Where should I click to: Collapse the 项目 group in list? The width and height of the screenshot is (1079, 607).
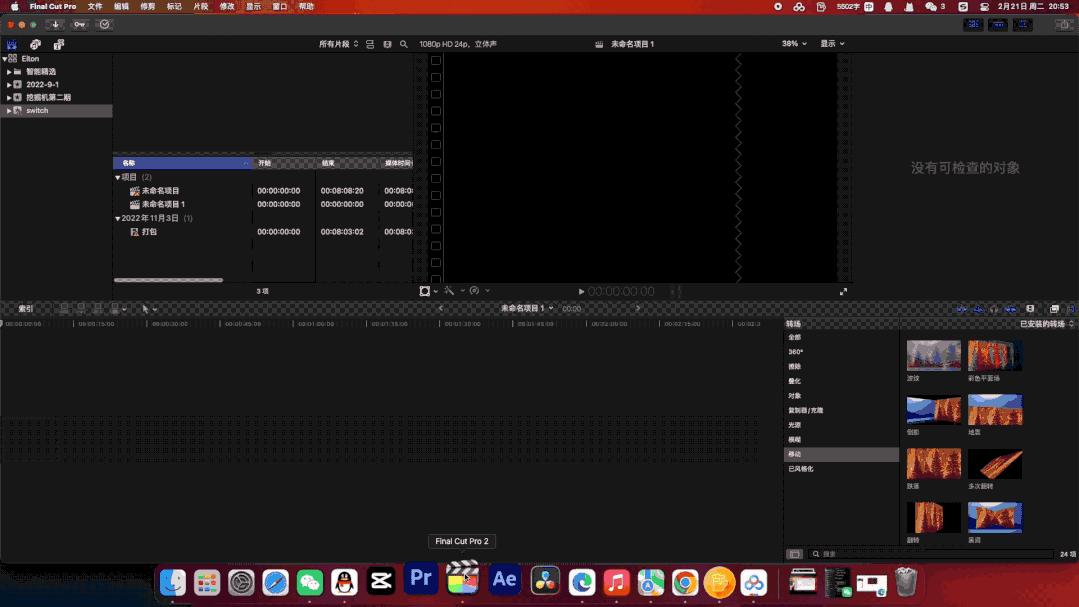click(x=117, y=177)
